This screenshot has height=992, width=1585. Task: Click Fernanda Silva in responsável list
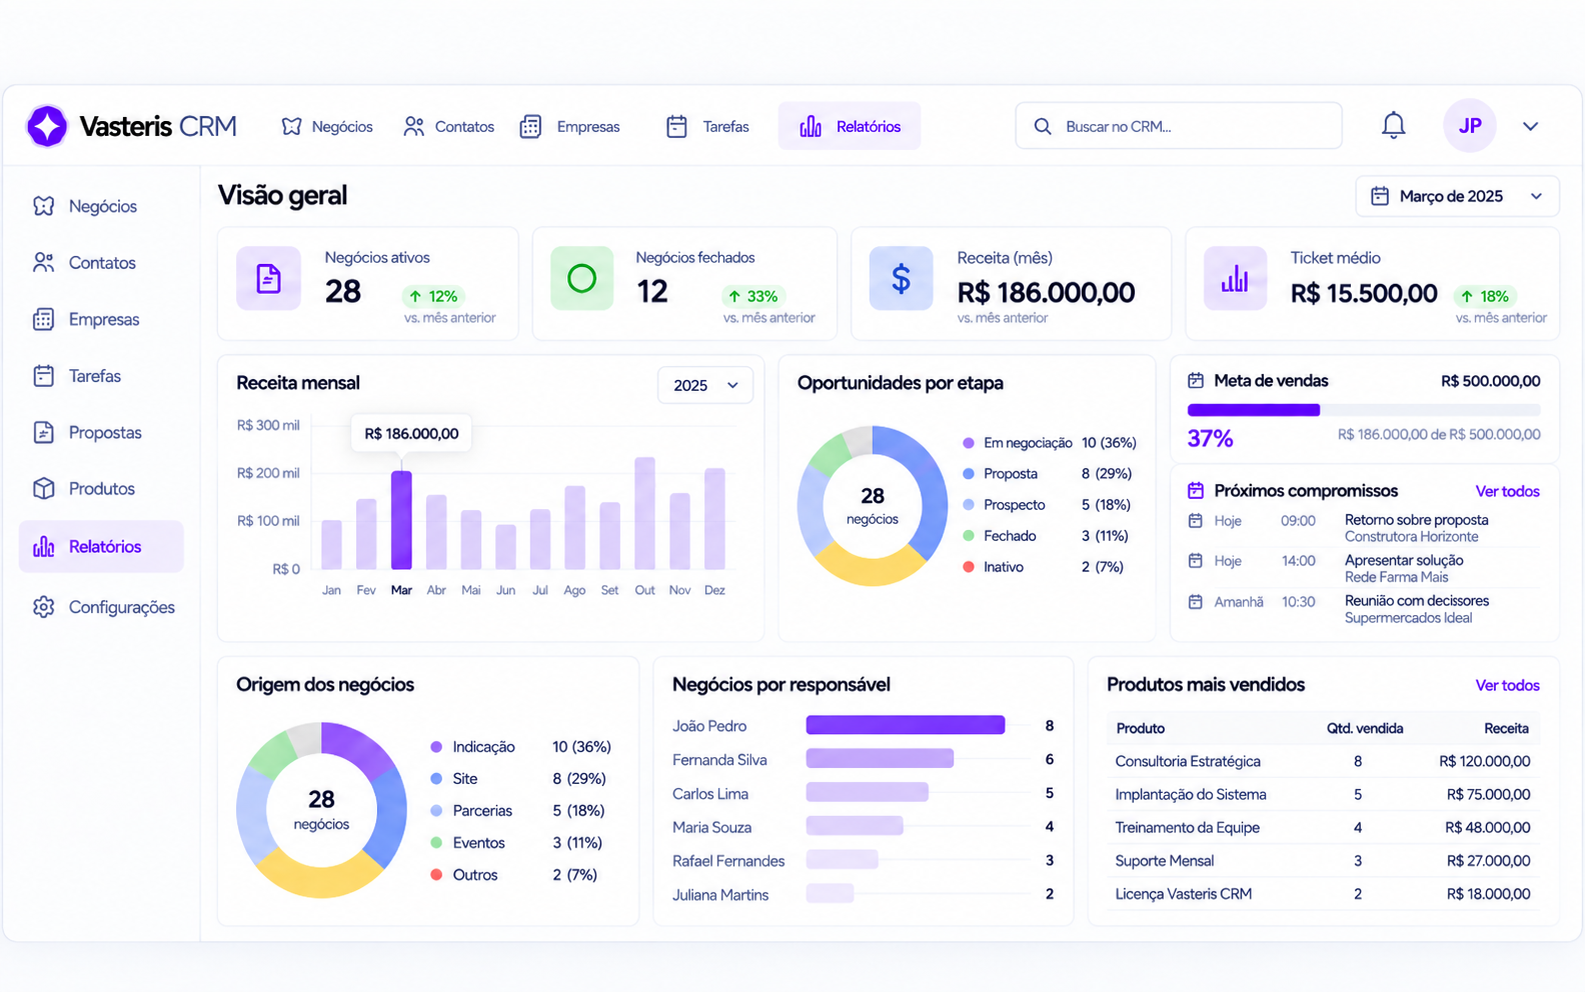[719, 760]
